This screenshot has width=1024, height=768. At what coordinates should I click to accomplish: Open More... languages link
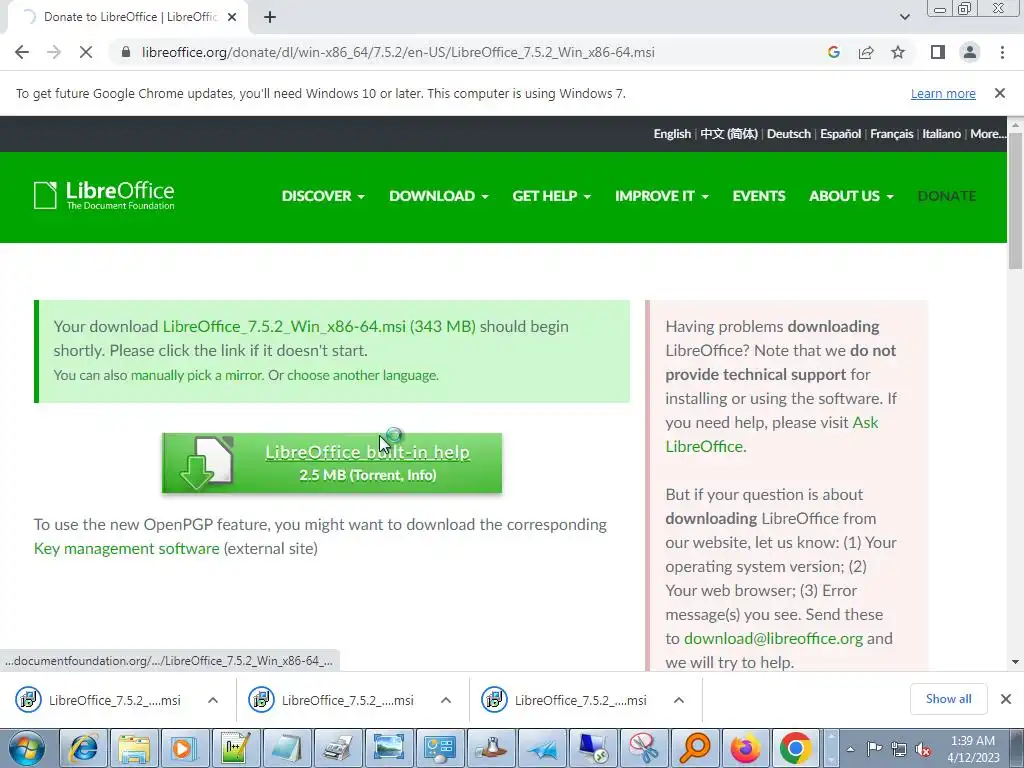[987, 134]
